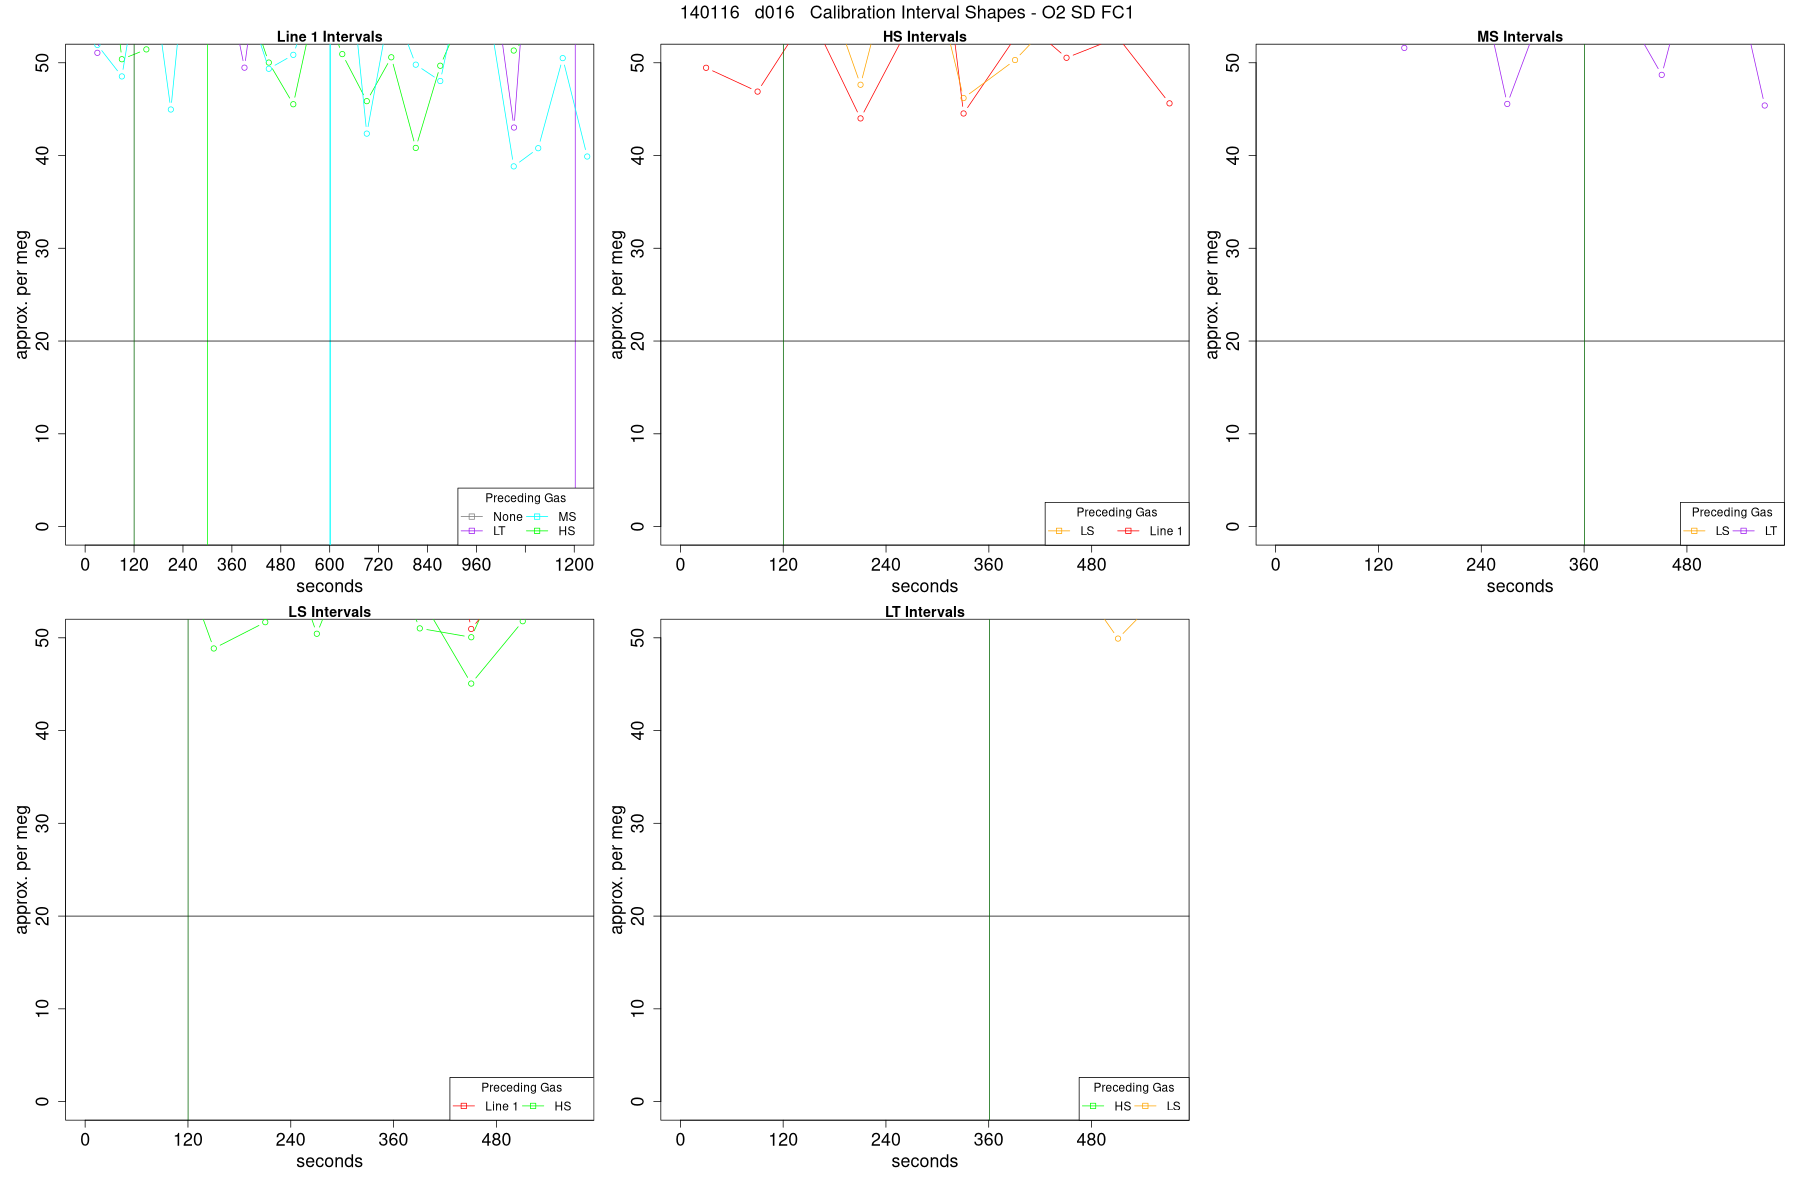Click the red data point at 44 in HS Intervals
The width and height of the screenshot is (1800, 1200).
click(x=860, y=118)
